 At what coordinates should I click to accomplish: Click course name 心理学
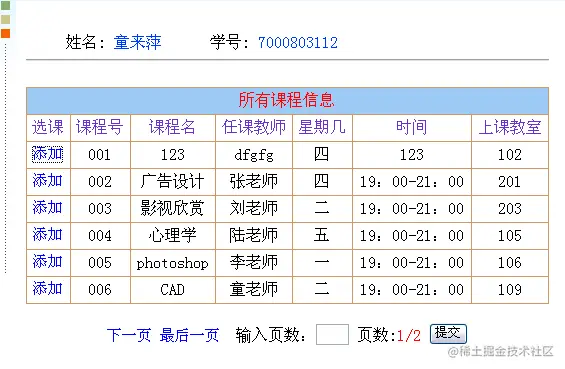172,235
